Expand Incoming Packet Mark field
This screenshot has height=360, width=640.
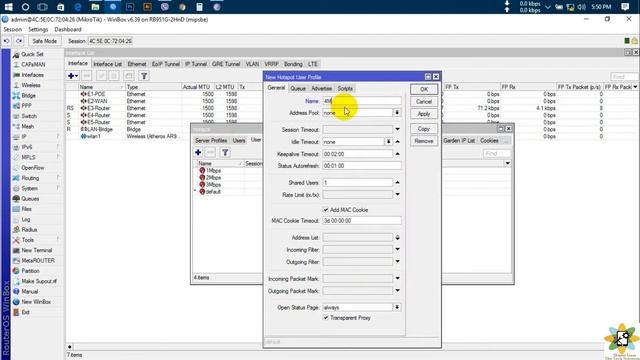coord(397,278)
